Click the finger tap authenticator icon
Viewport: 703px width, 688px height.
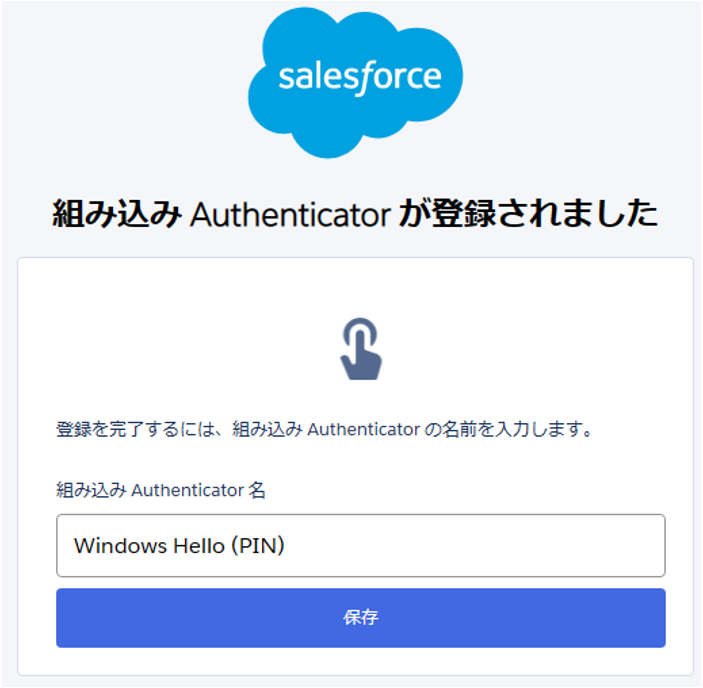[360, 349]
